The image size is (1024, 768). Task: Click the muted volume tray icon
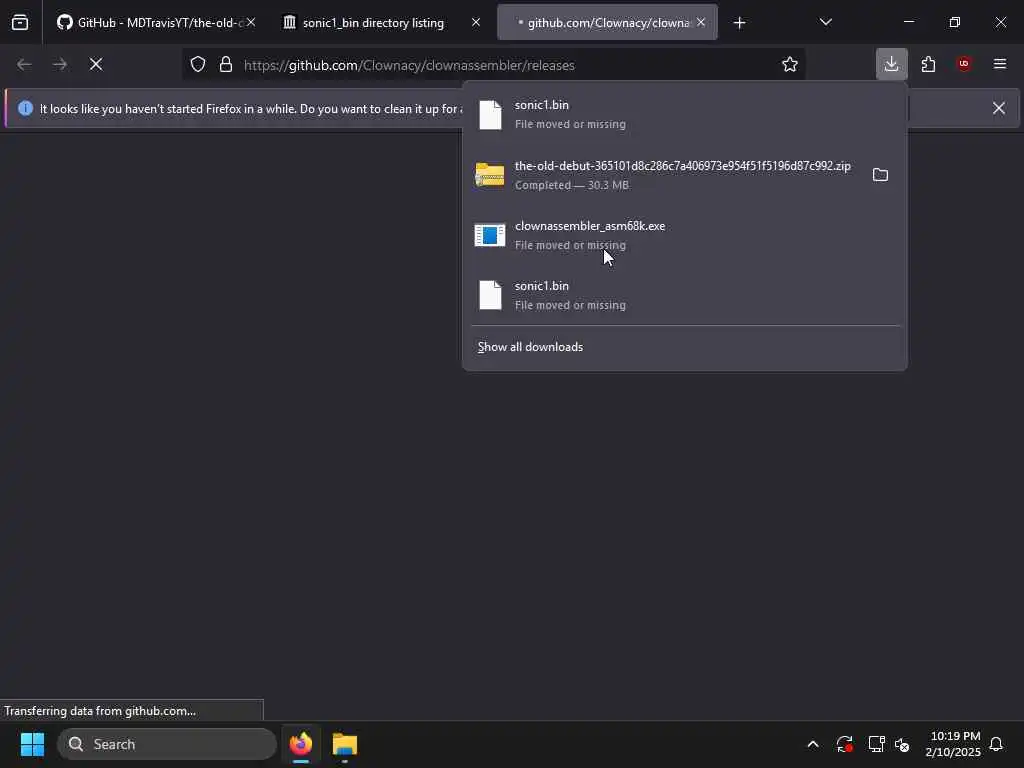click(x=903, y=744)
